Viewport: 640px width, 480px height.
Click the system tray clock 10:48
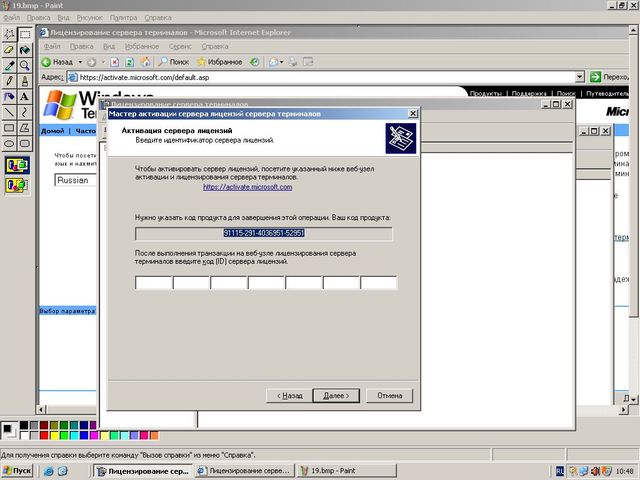point(624,471)
